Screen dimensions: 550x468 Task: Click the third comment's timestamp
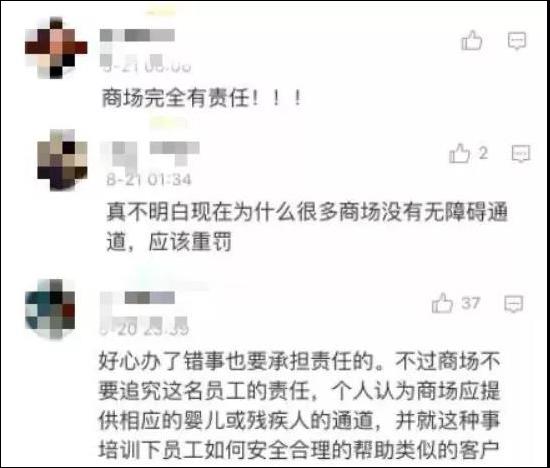(145, 328)
